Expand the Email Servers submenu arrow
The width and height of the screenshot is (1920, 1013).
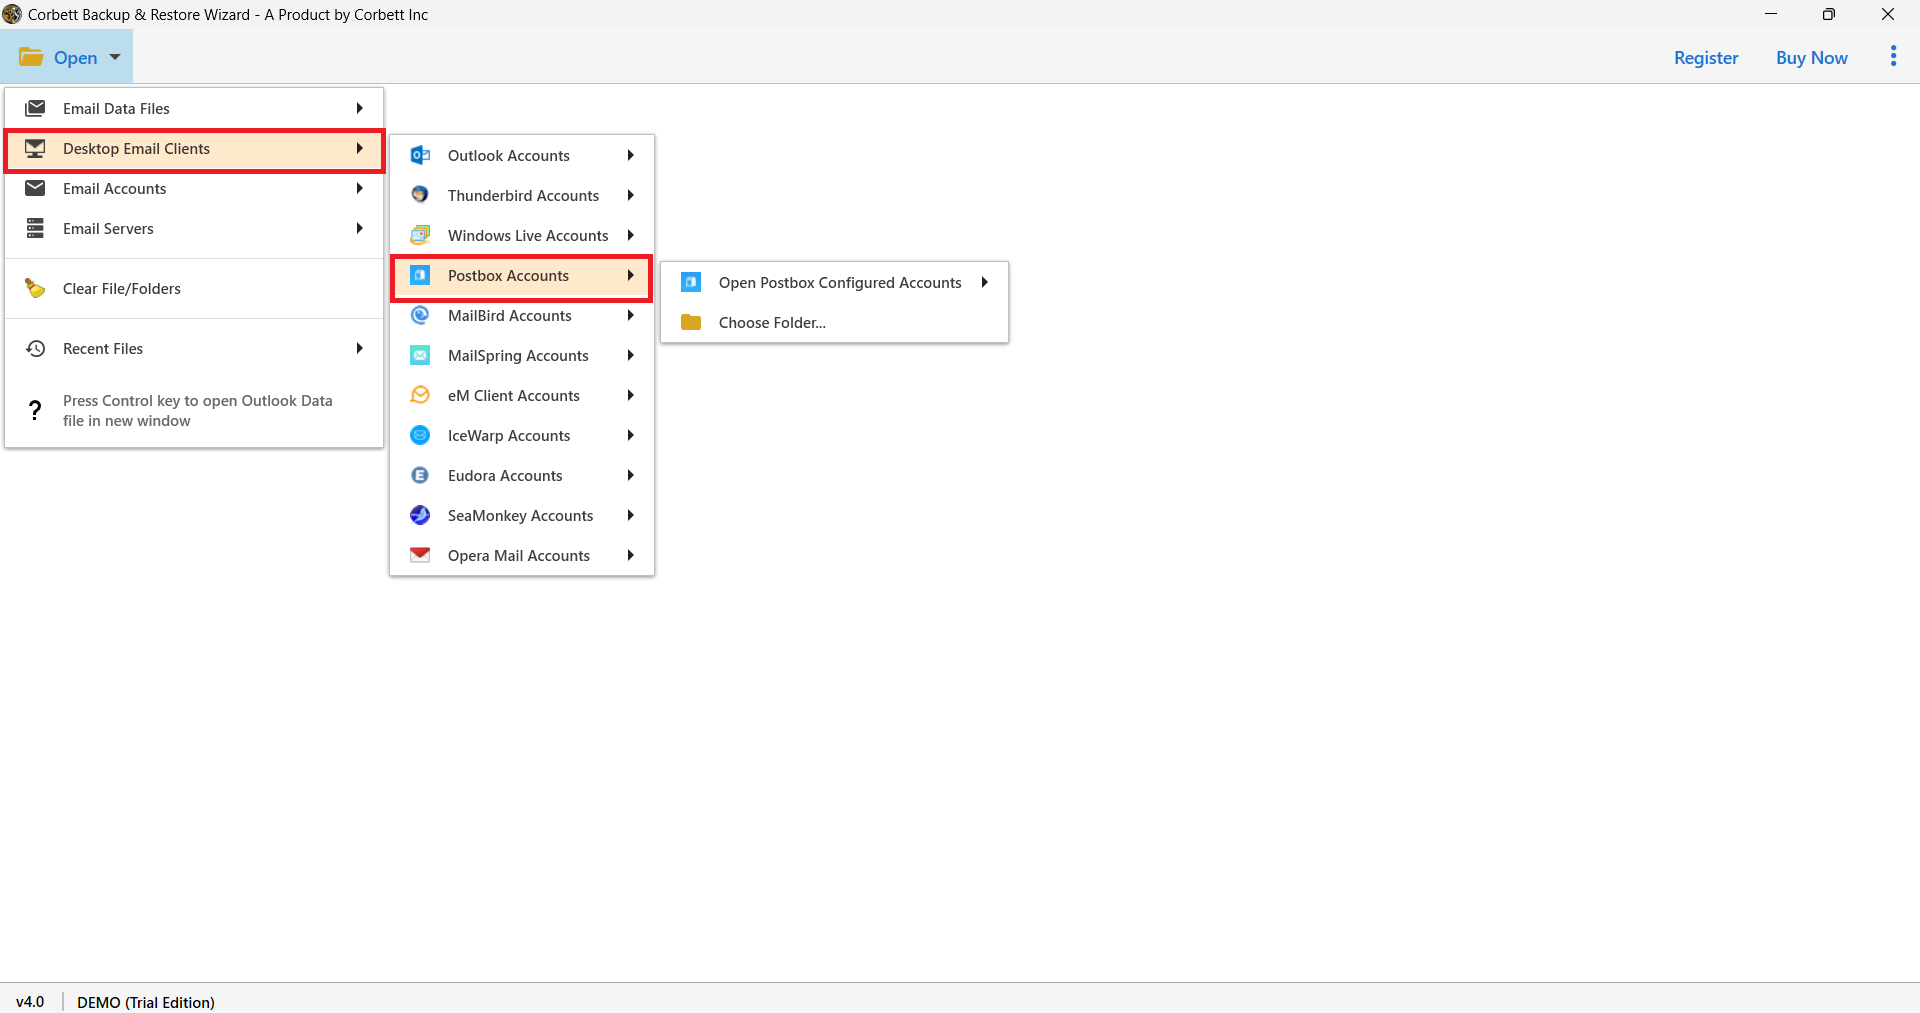coord(359,228)
